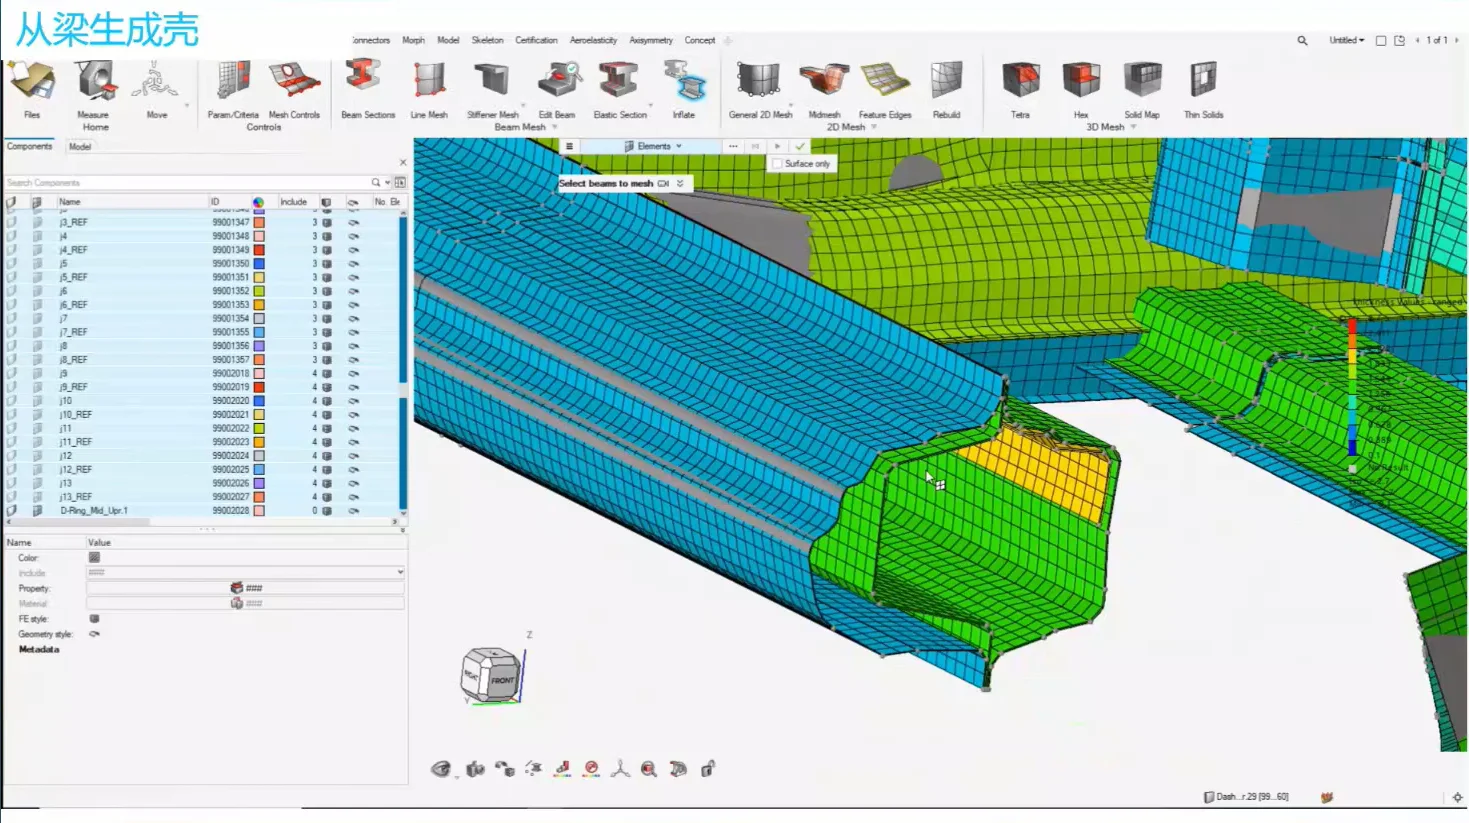Confirm with the green checkmark button
The width and height of the screenshot is (1469, 823).
pyautogui.click(x=800, y=146)
